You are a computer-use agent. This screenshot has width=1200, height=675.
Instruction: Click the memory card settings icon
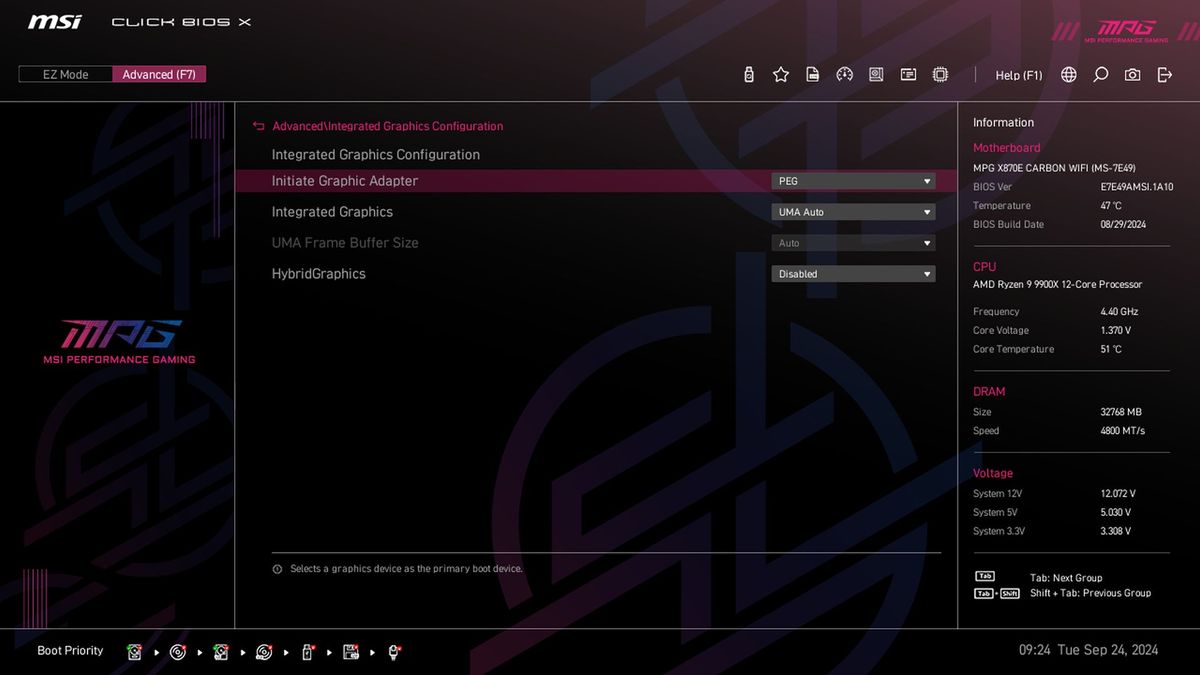(908, 75)
